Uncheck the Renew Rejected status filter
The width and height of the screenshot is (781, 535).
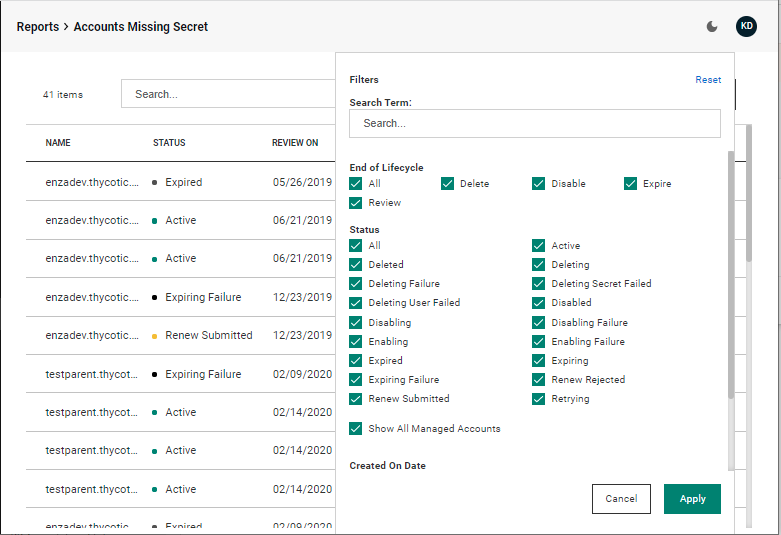[x=539, y=380]
